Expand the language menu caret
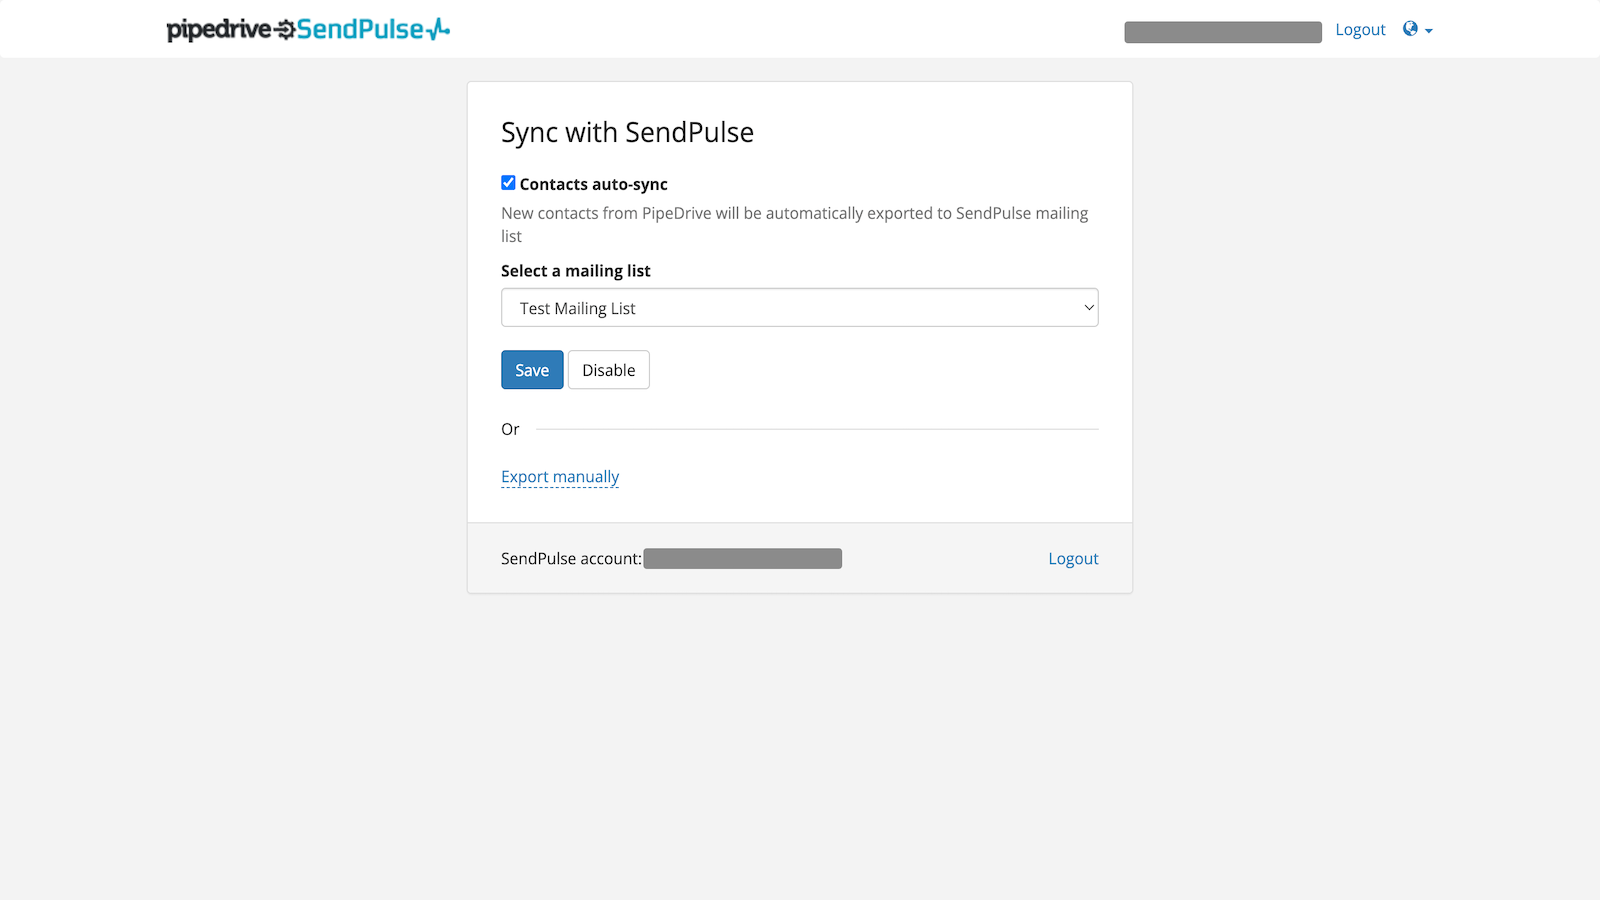The width and height of the screenshot is (1600, 900). point(1429,31)
